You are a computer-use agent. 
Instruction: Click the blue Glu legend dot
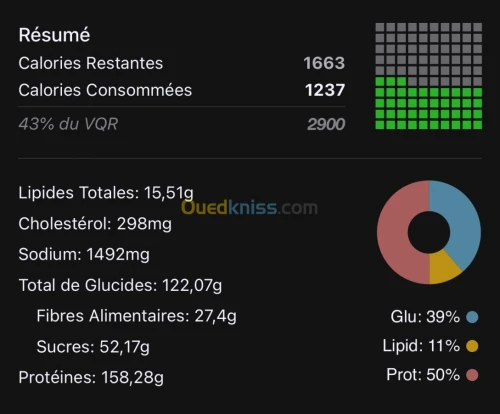click(472, 317)
